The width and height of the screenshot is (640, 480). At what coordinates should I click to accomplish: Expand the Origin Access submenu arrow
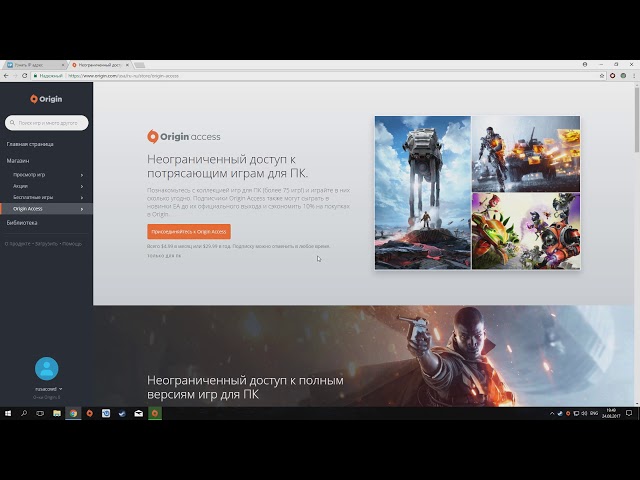pos(82,209)
